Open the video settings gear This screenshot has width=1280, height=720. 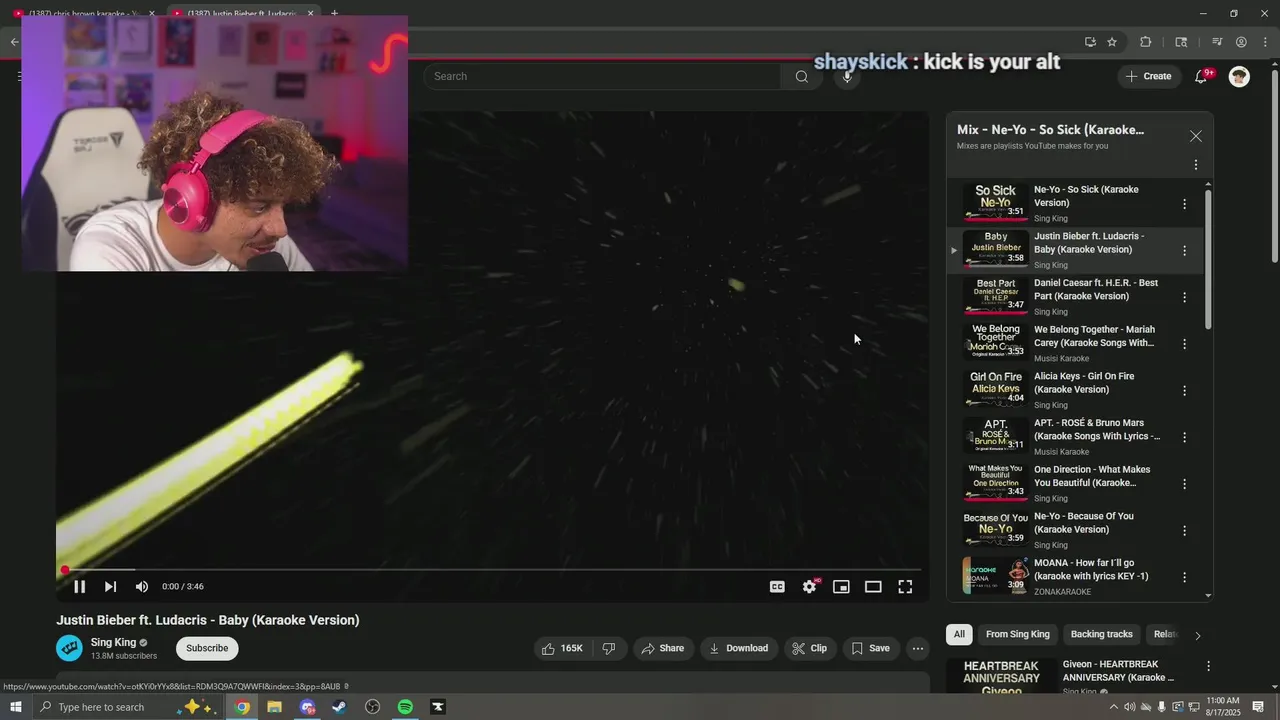tap(809, 587)
